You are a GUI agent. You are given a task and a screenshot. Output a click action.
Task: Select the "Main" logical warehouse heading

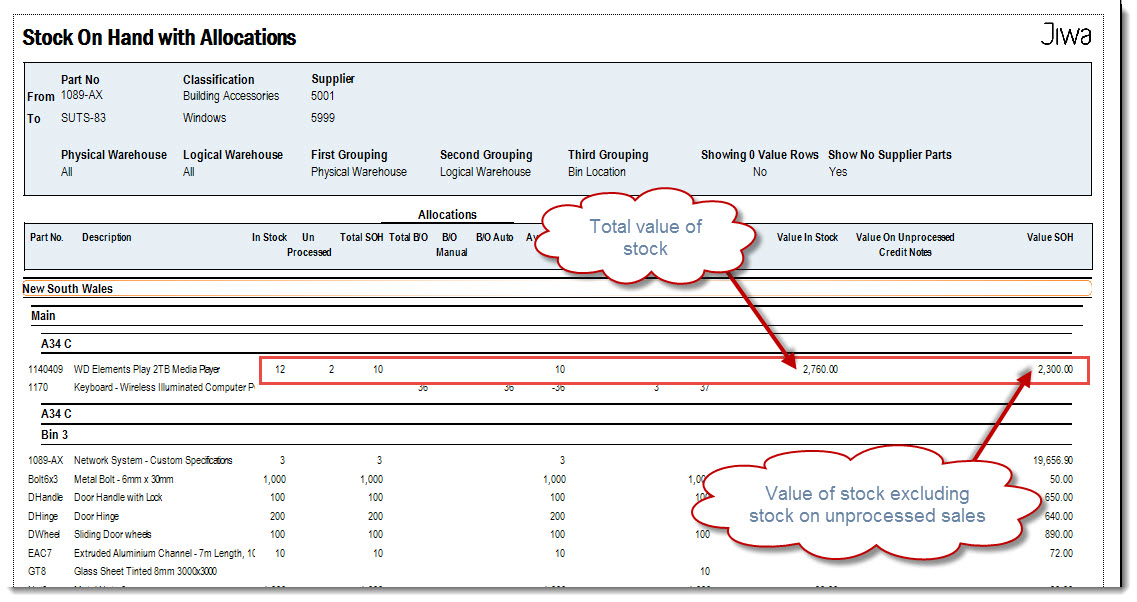43,316
